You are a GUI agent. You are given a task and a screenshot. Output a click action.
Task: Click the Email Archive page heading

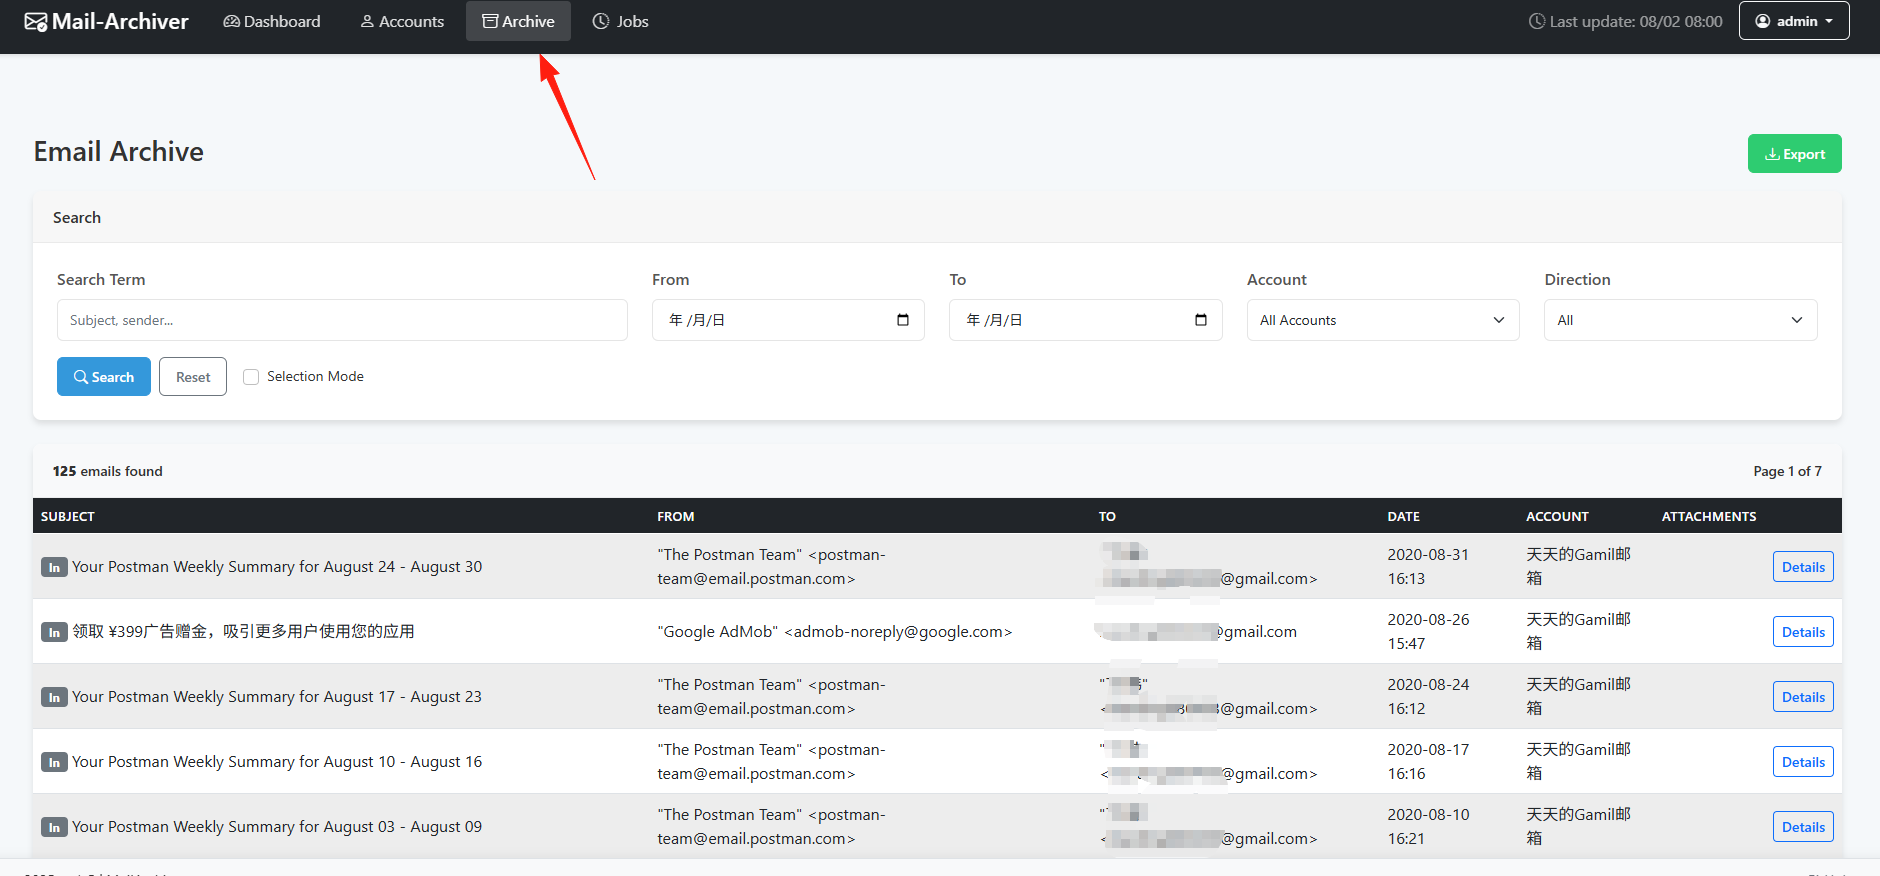pos(119,152)
